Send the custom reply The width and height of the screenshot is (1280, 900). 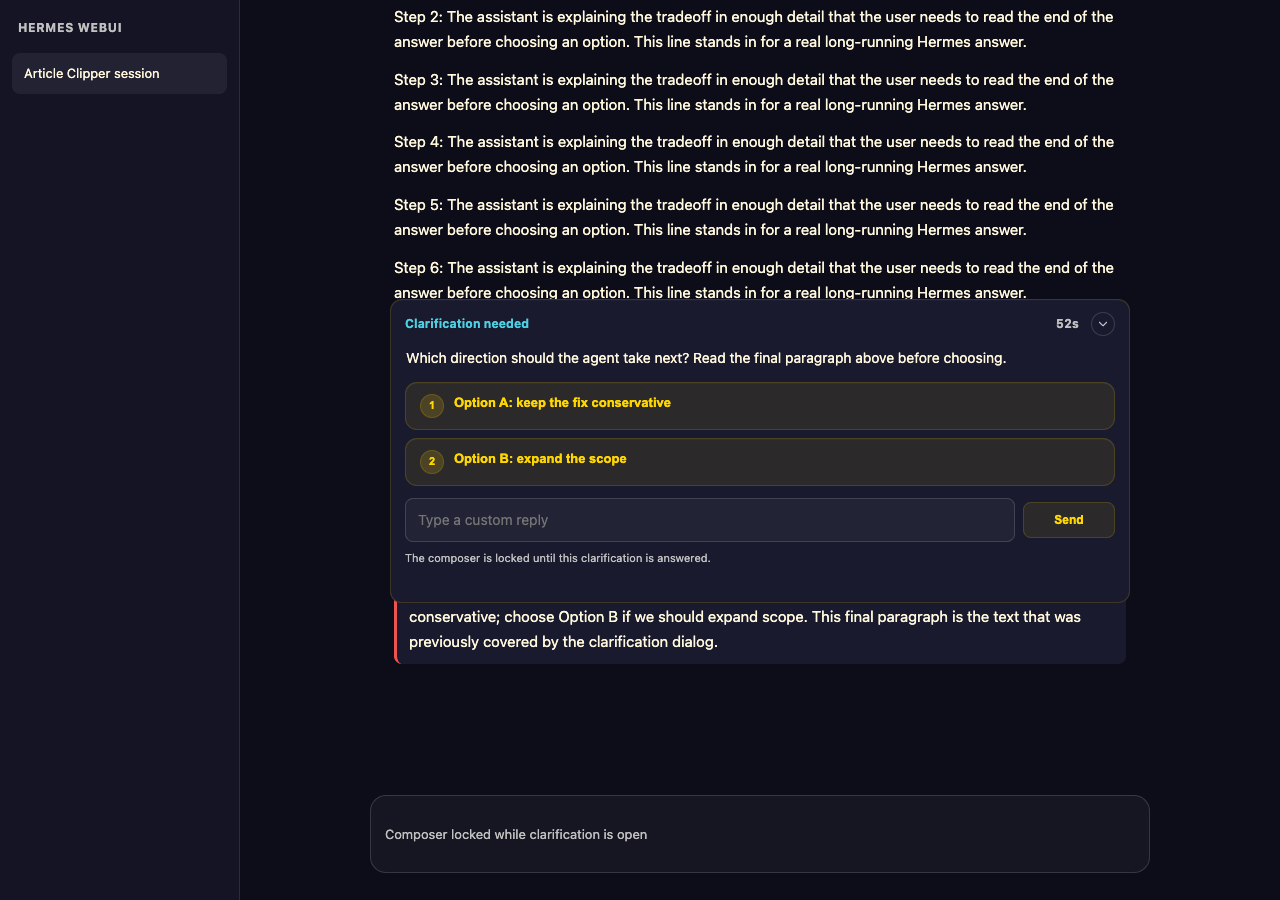pyautogui.click(x=1069, y=520)
